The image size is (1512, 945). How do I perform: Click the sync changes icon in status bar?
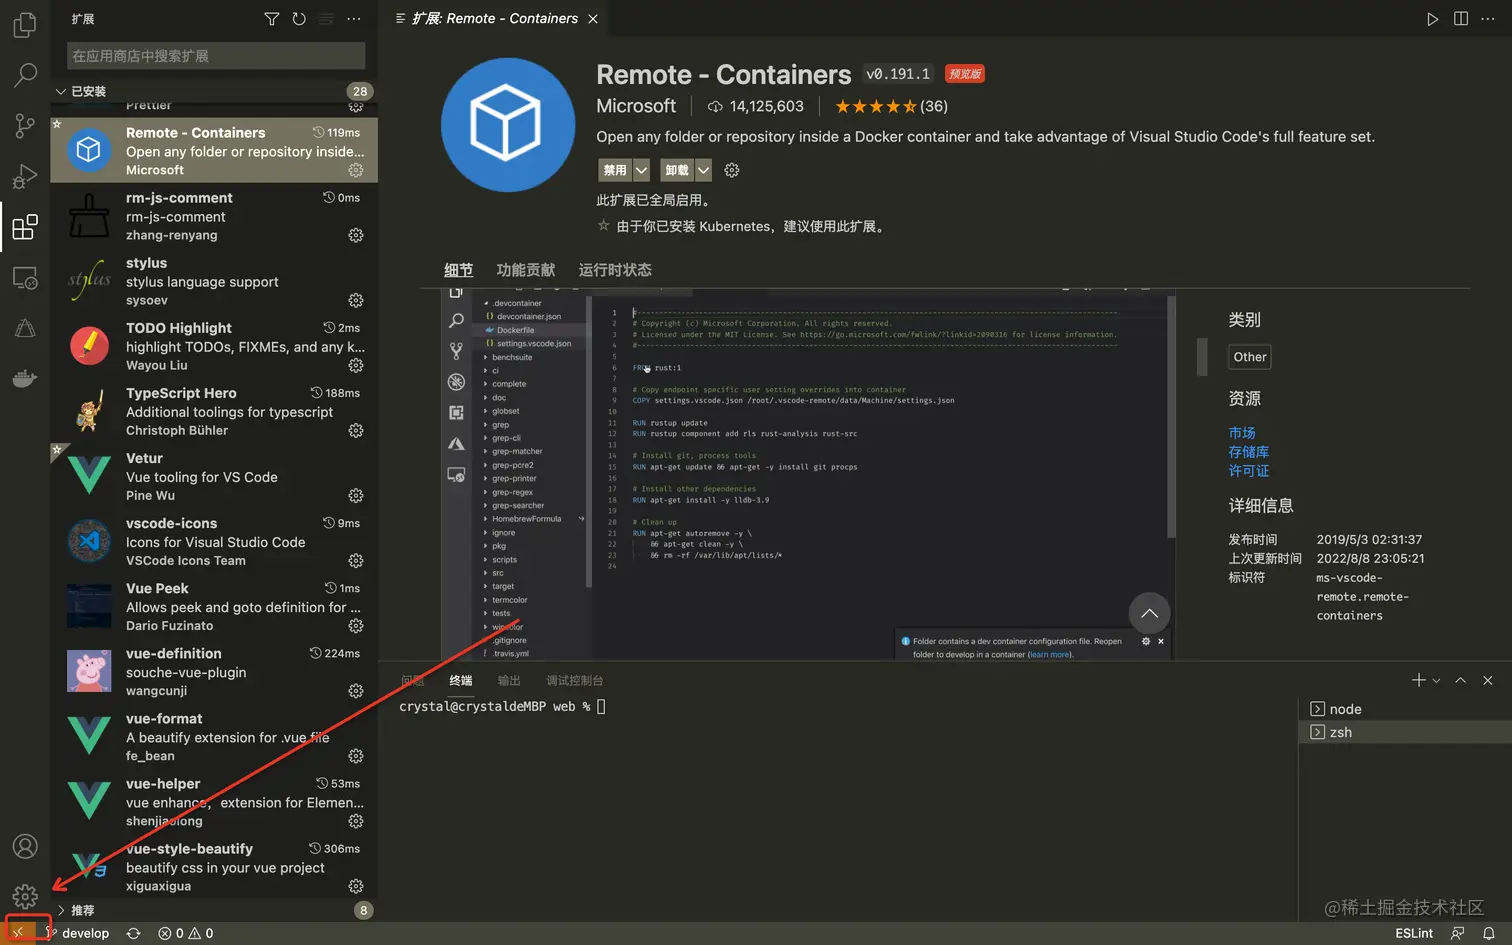[133, 933]
